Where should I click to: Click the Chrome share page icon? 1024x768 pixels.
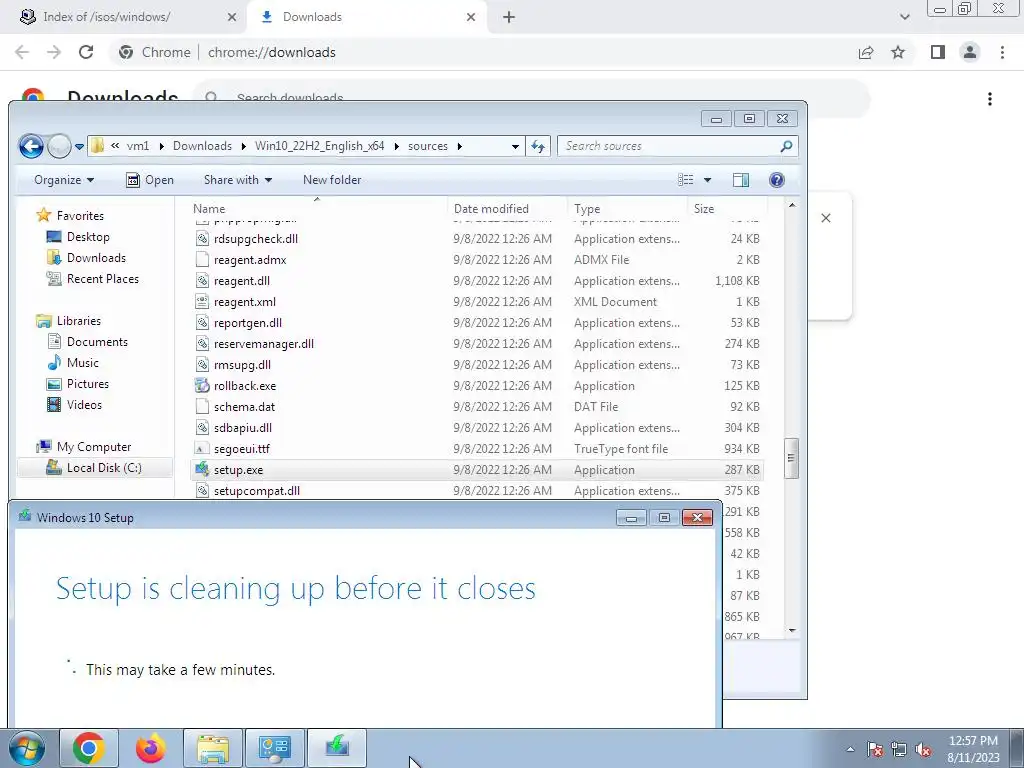pos(866,52)
